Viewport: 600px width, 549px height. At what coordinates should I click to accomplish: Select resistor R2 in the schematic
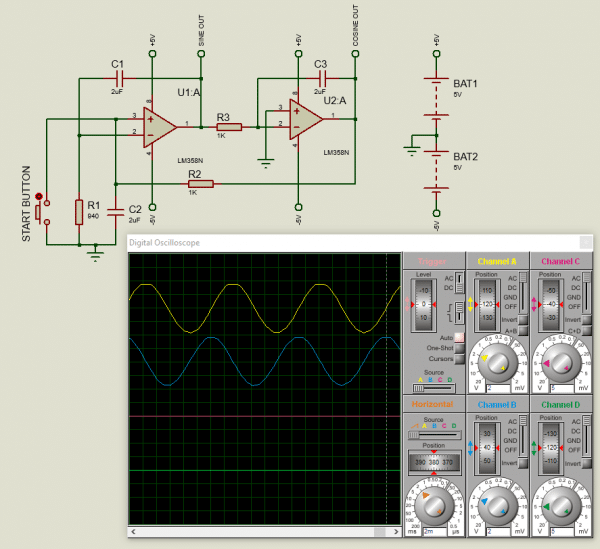pos(201,184)
